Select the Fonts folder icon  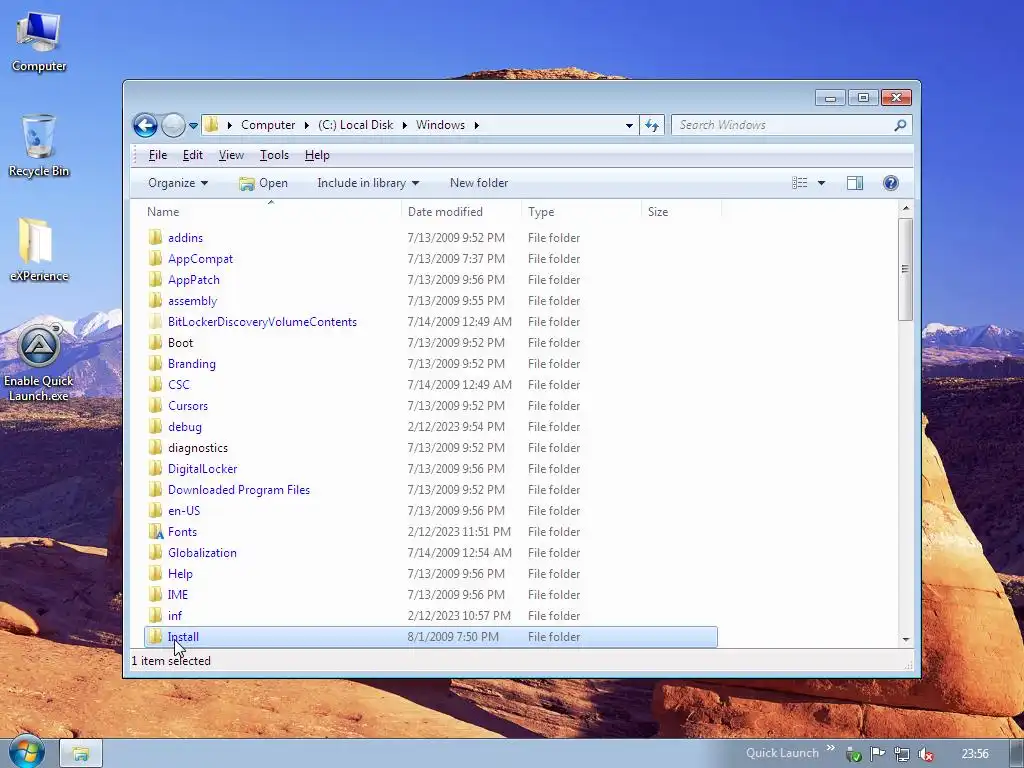click(155, 532)
